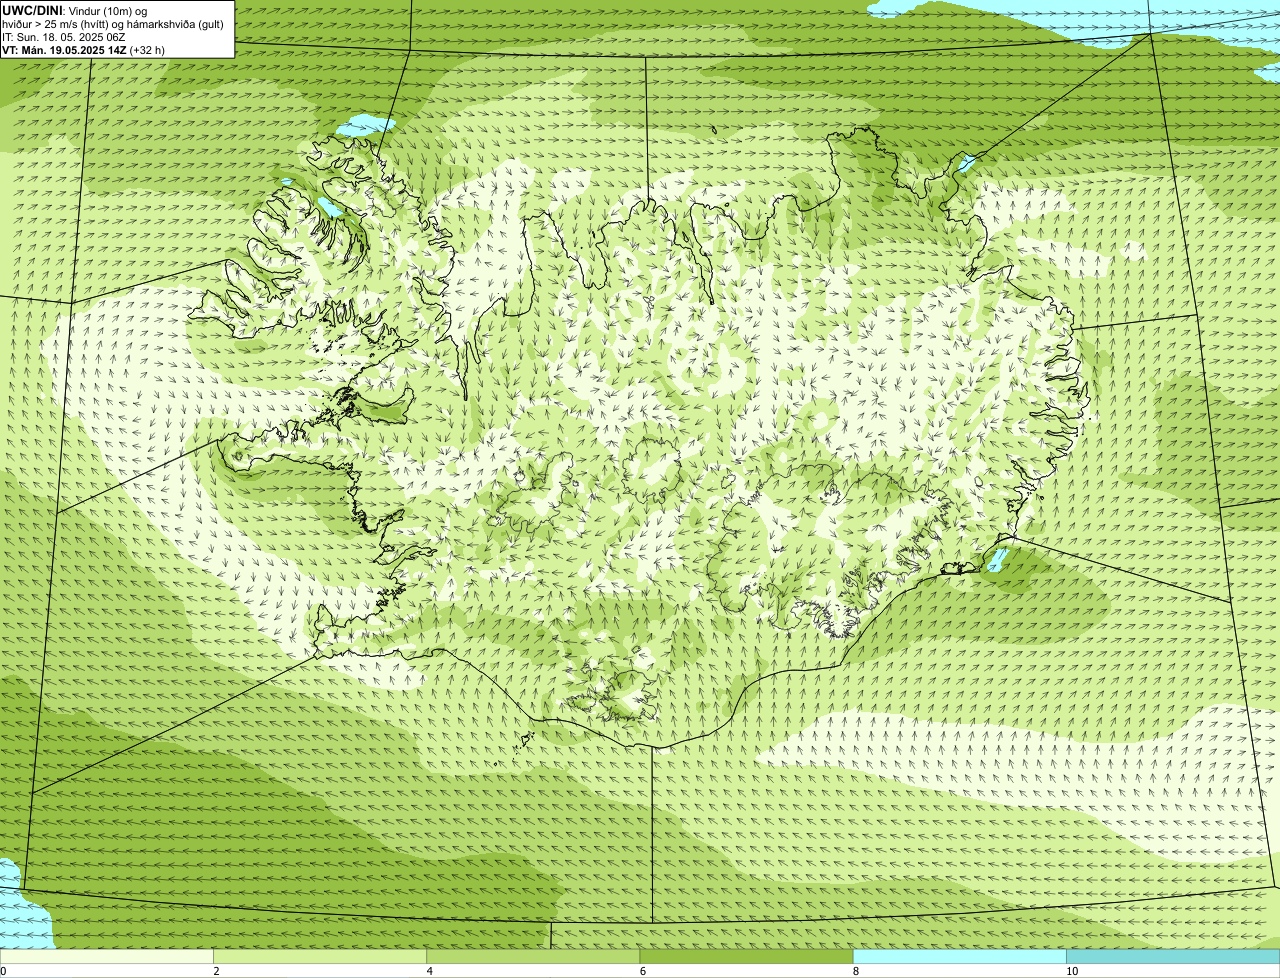The height and width of the screenshot is (978, 1280).
Task: Click the '6' label on the color scale
Action: point(642,971)
